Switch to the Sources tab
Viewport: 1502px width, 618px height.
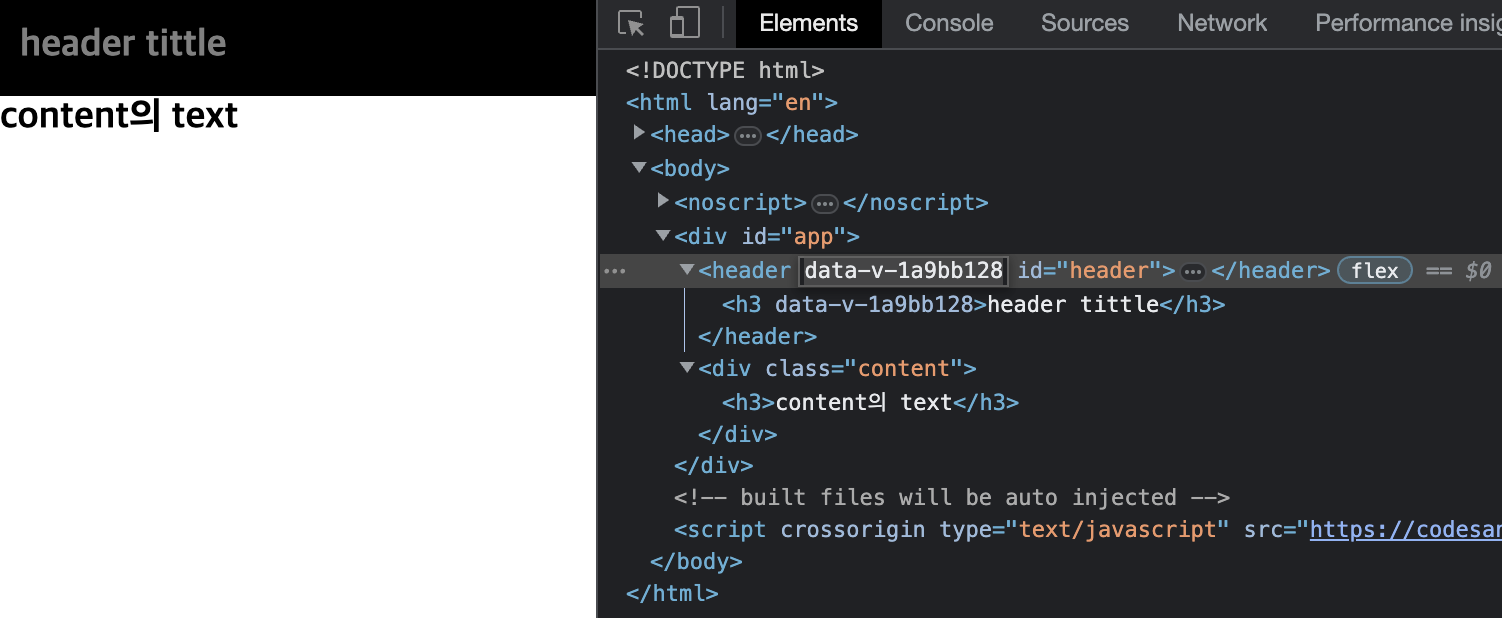pos(1085,23)
